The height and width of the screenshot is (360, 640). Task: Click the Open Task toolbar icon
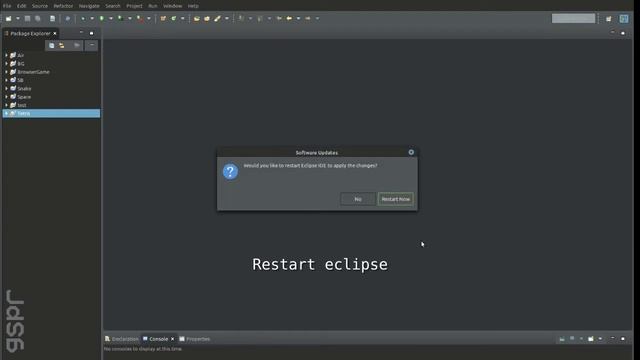tap(207, 18)
